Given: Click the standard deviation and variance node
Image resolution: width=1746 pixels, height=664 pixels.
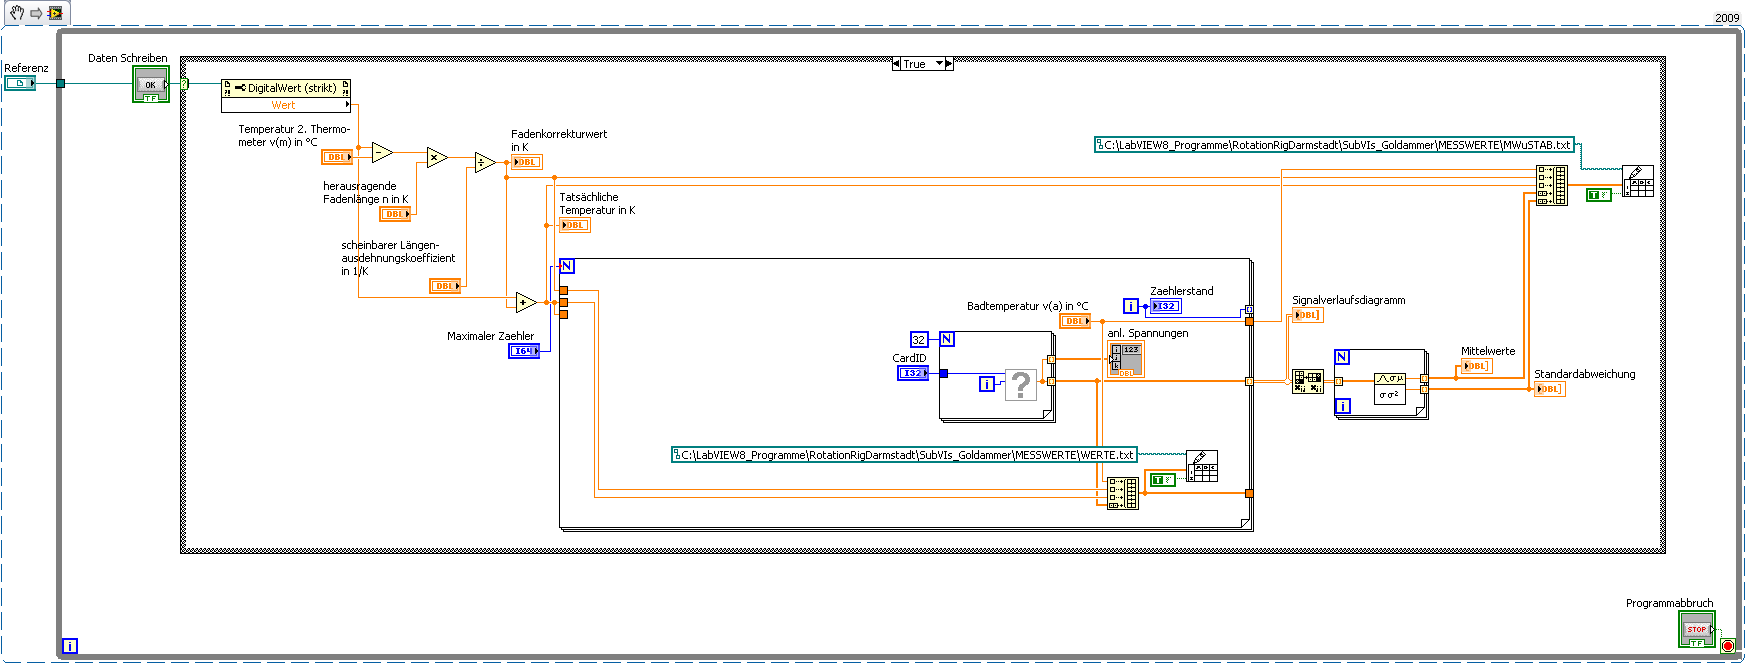Looking at the screenshot, I should (1390, 387).
